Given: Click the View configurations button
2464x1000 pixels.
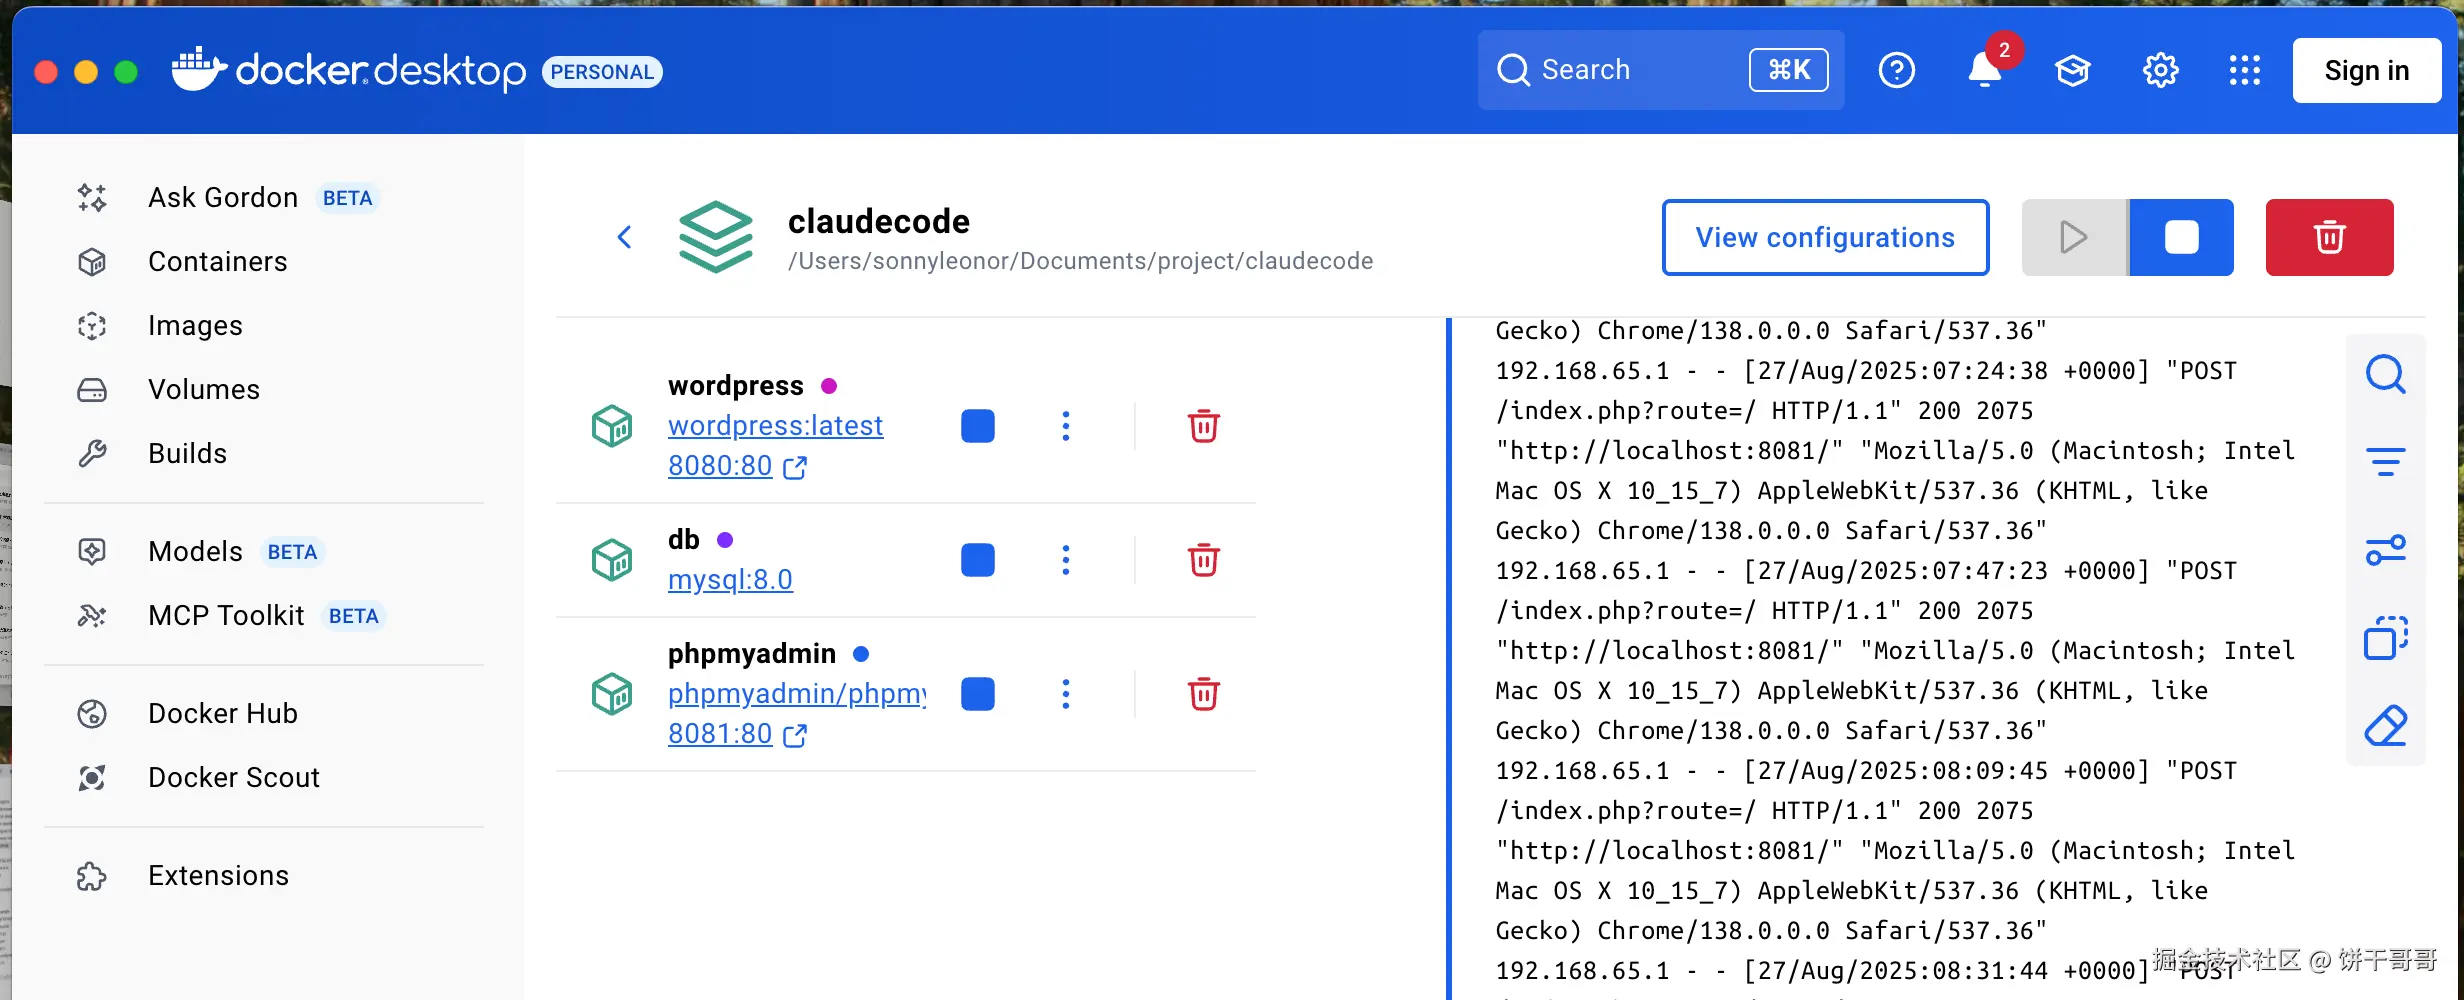Looking at the screenshot, I should pos(1825,237).
